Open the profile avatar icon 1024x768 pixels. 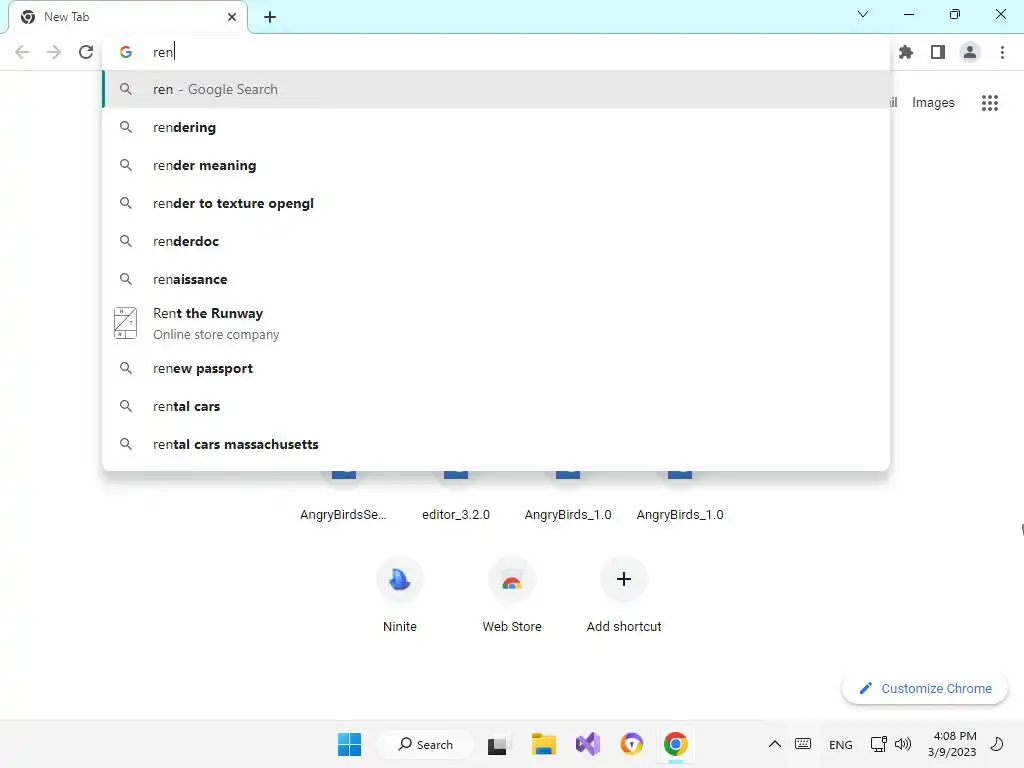[970, 52]
